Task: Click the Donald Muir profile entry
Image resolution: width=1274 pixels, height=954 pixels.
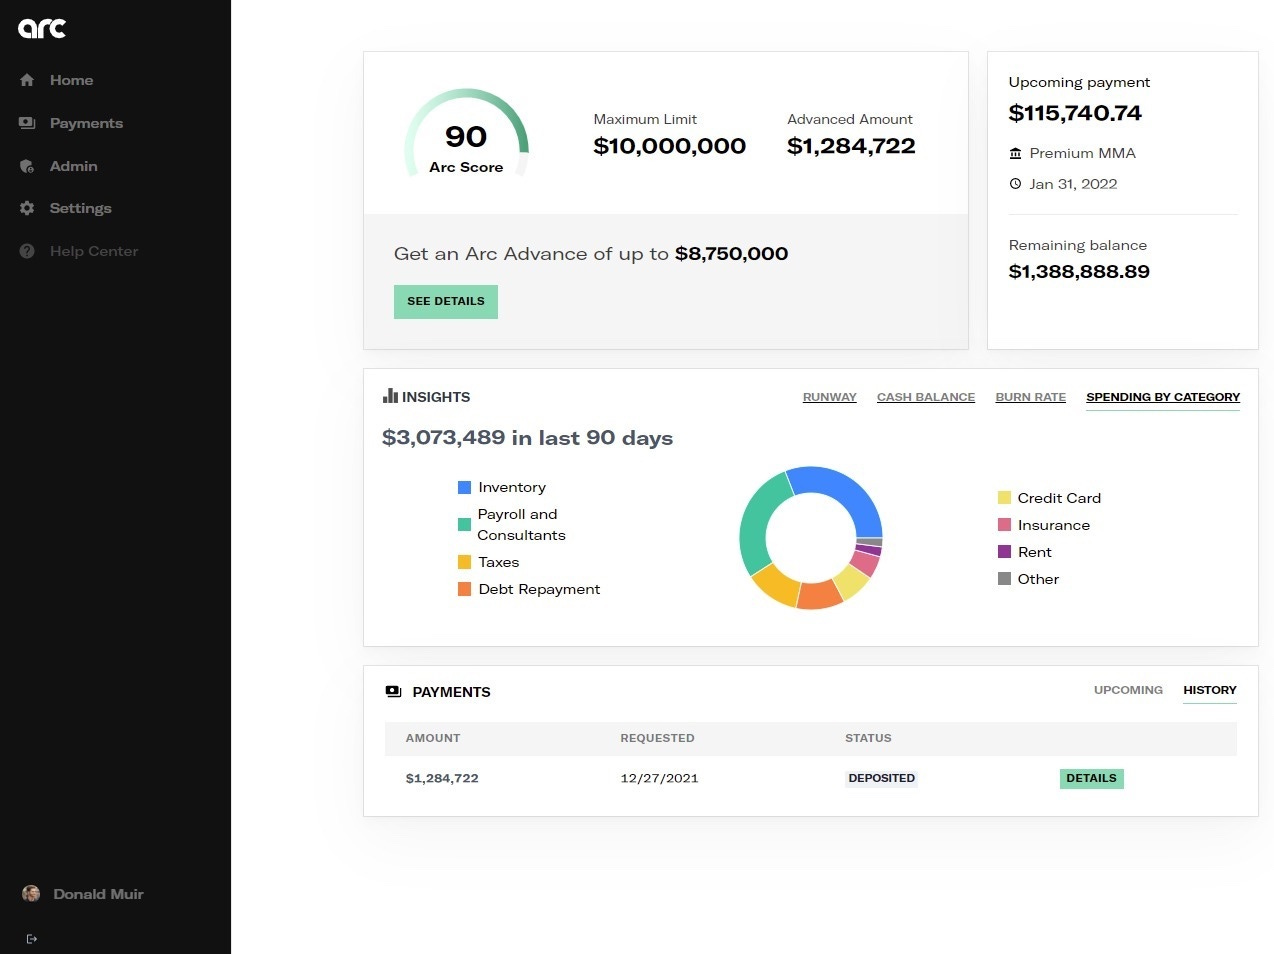Action: pyautogui.click(x=82, y=893)
